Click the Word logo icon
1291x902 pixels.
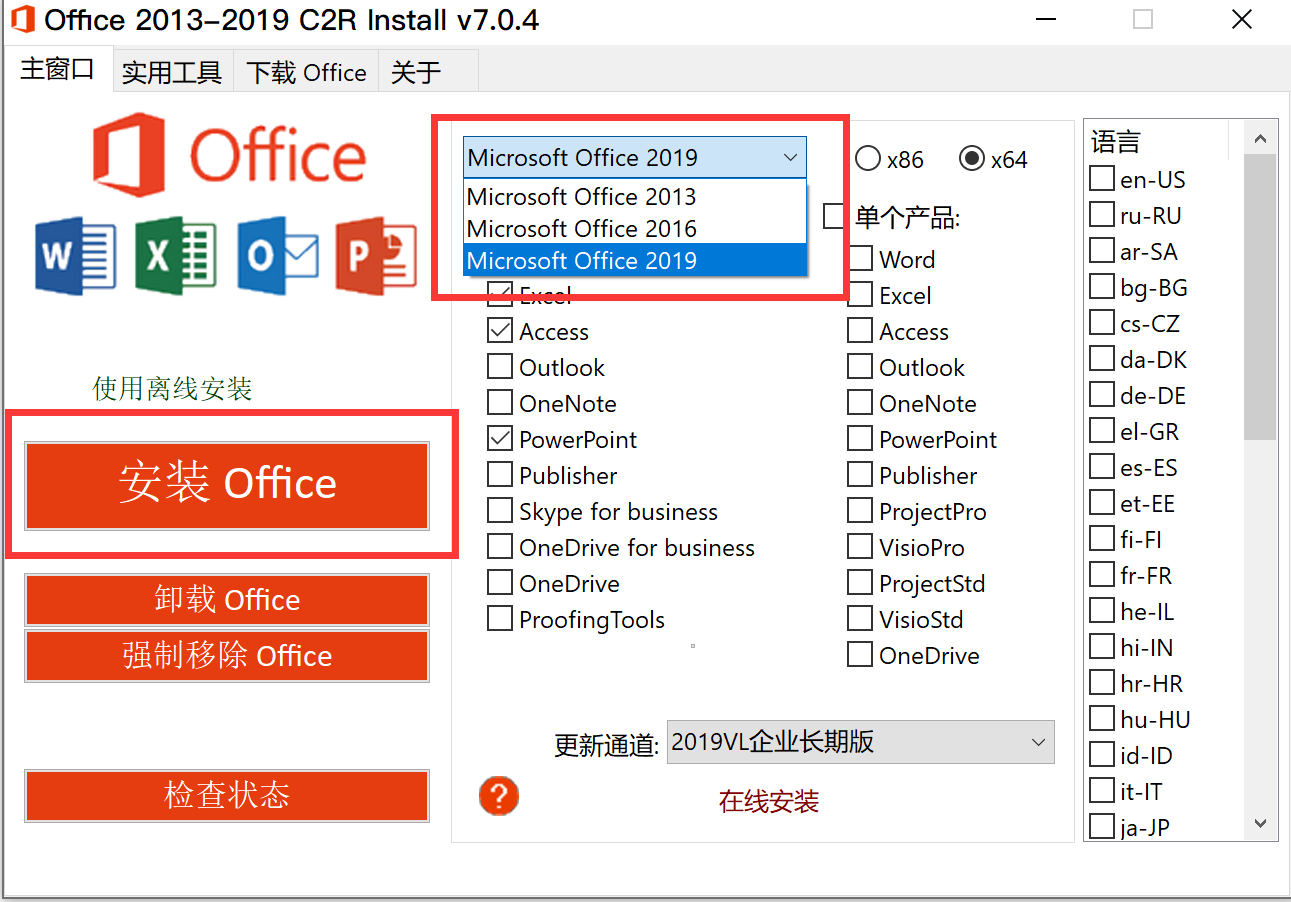coord(75,256)
